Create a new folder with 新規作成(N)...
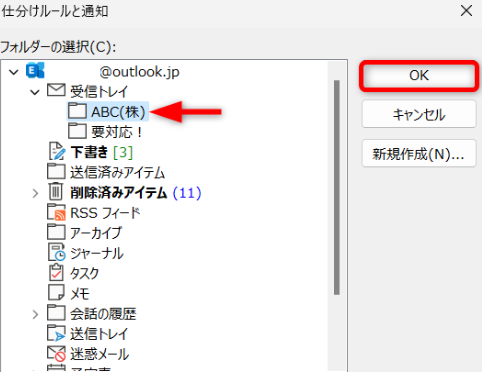The width and height of the screenshot is (482, 372). click(419, 153)
